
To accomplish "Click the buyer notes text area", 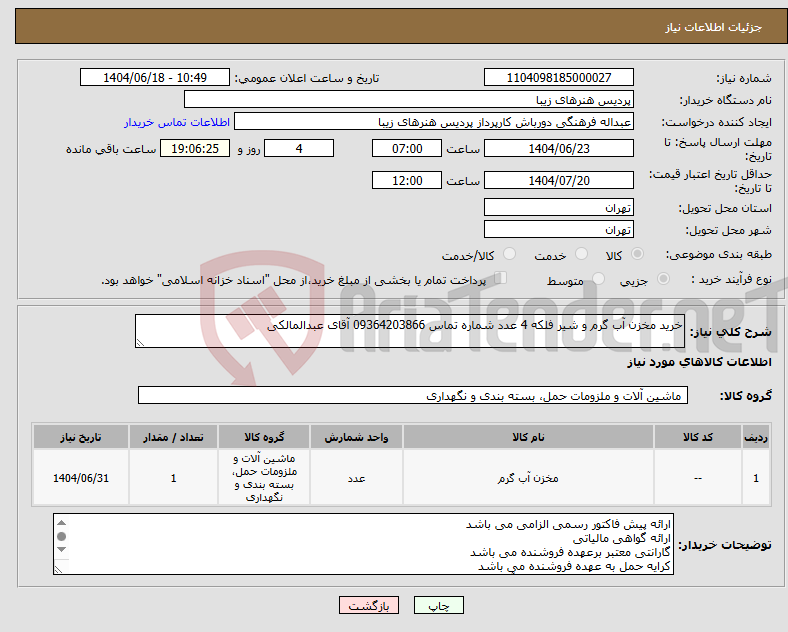I will click(363, 544).
